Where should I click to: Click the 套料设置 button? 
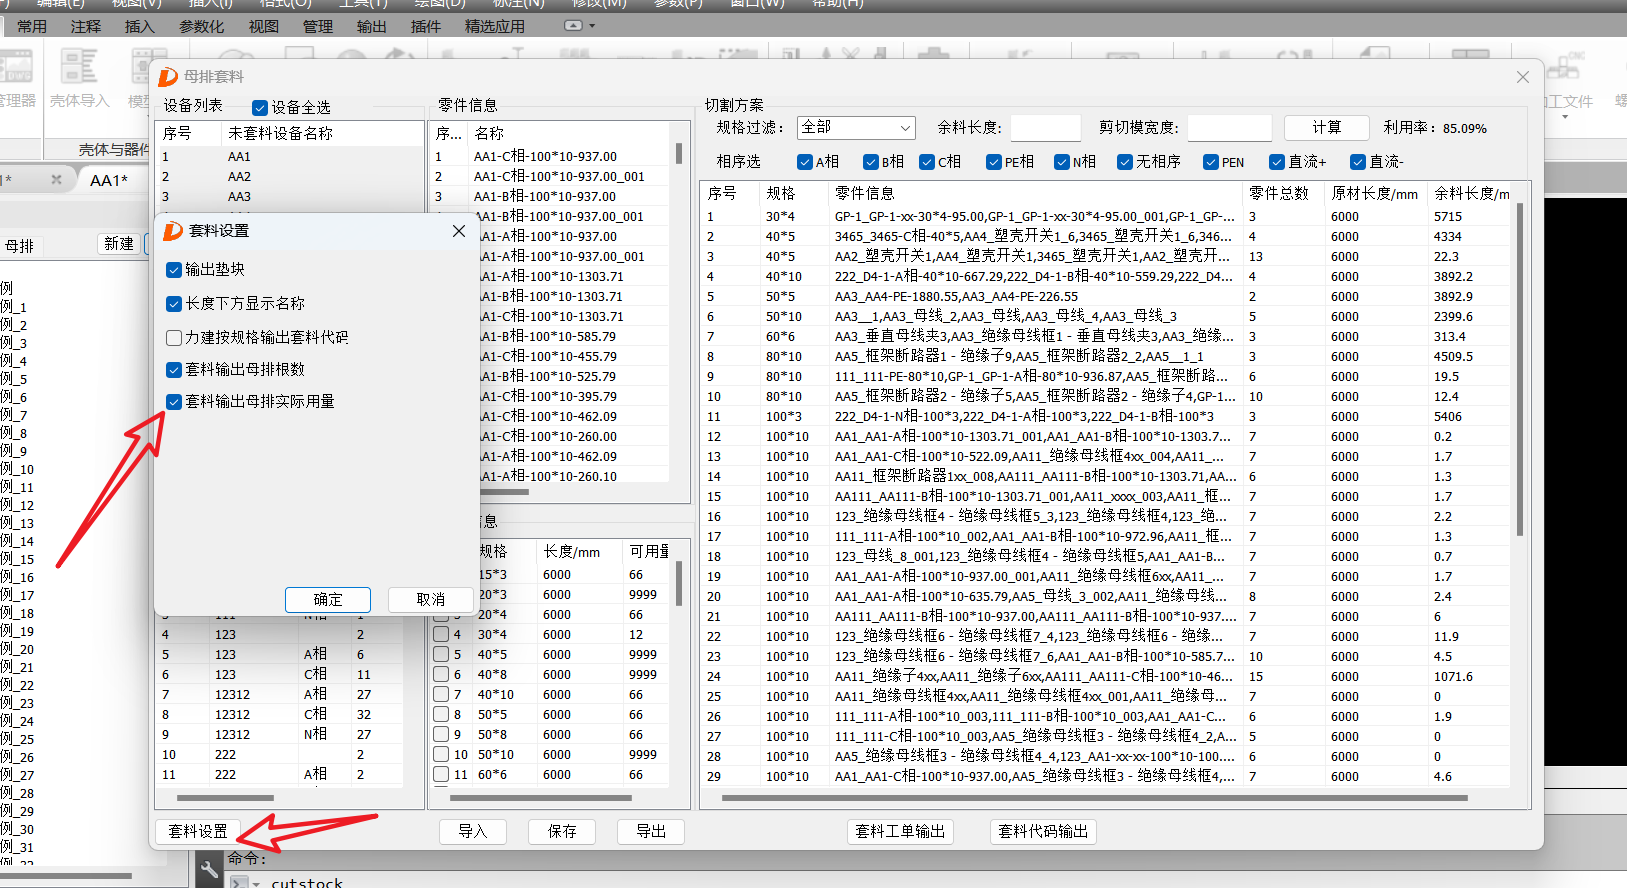(x=198, y=832)
